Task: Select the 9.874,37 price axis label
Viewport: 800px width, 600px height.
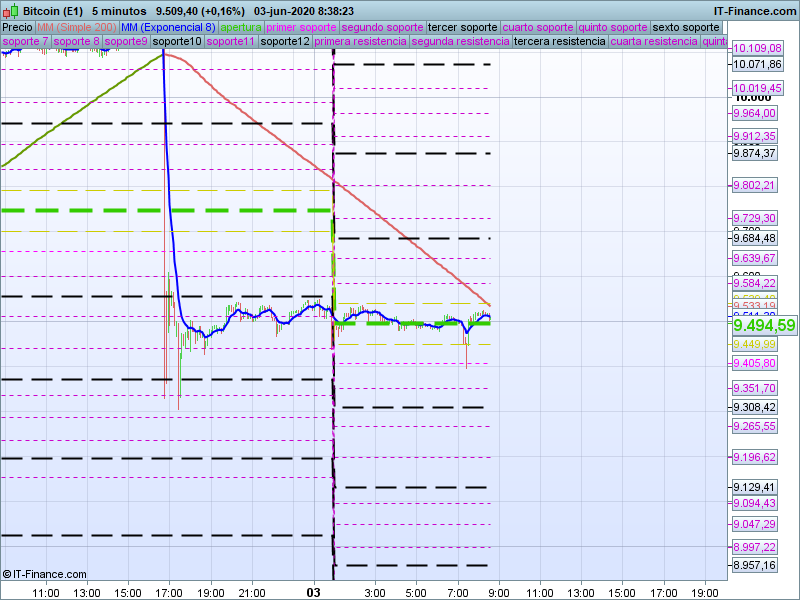Action: (x=755, y=153)
